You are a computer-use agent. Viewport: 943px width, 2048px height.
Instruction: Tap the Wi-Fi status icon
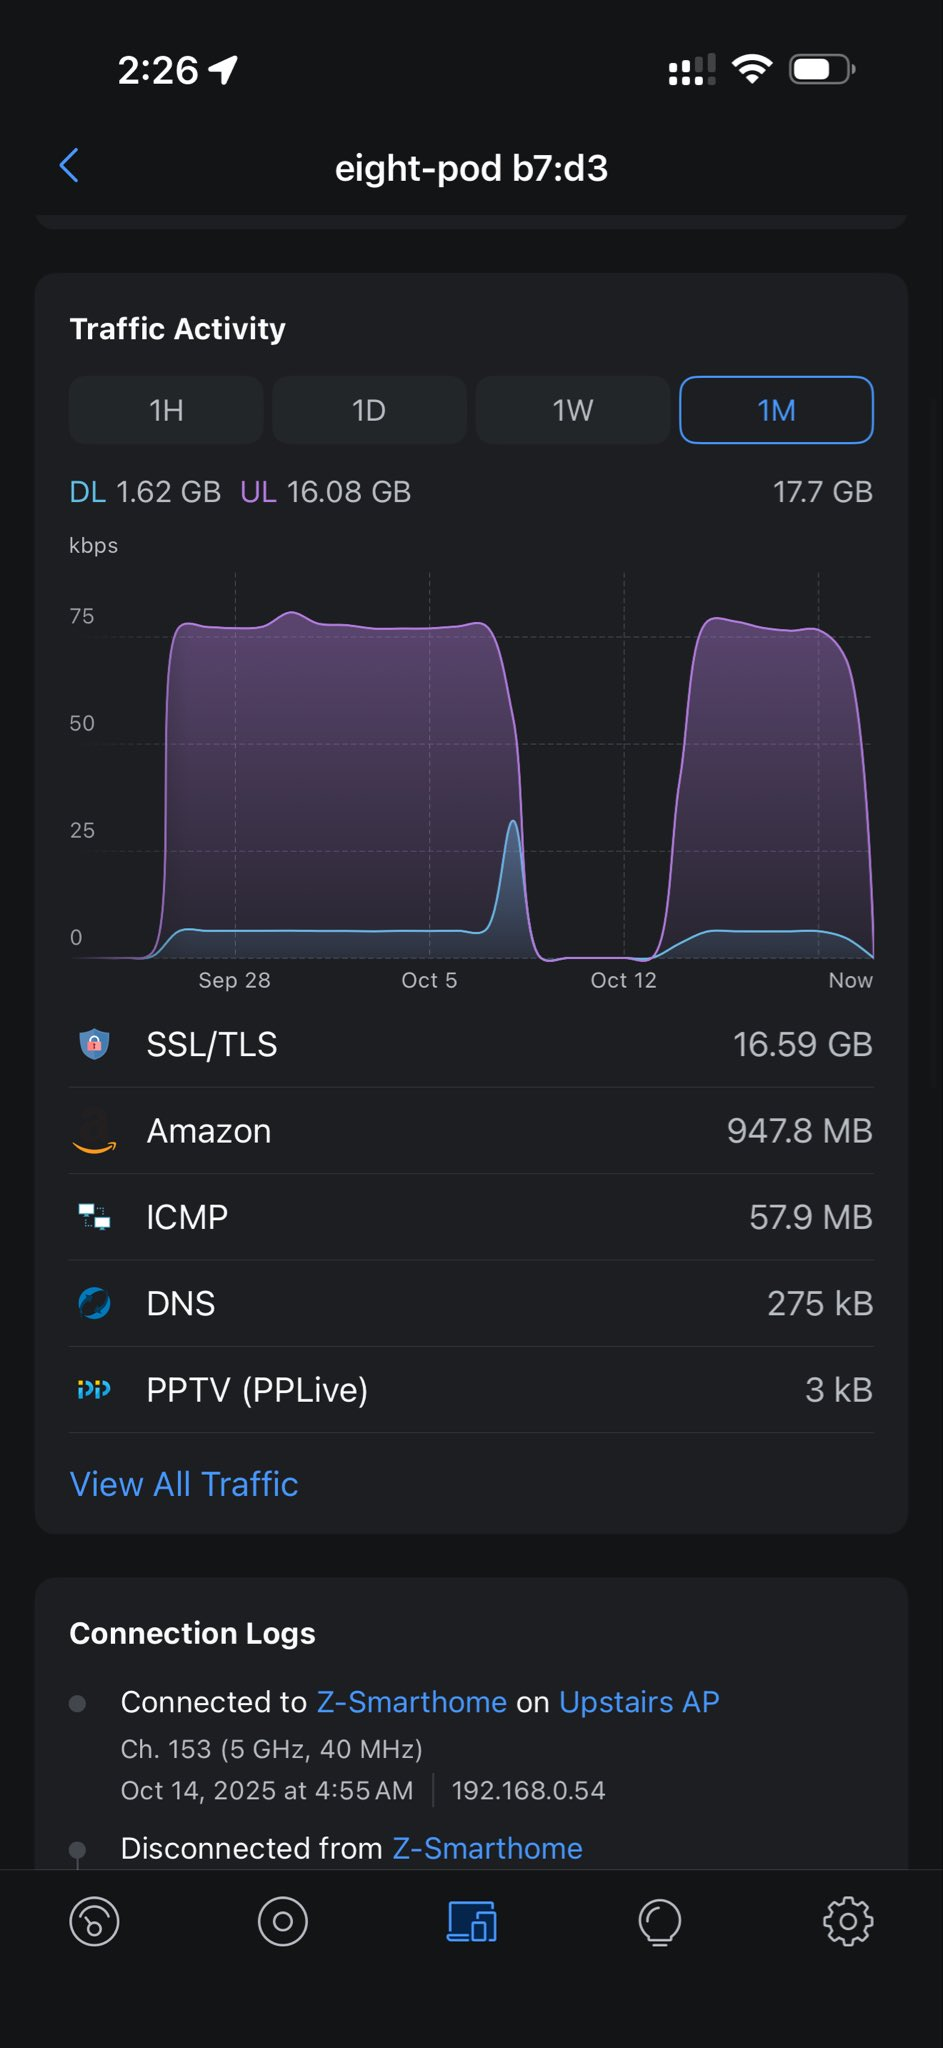click(751, 69)
